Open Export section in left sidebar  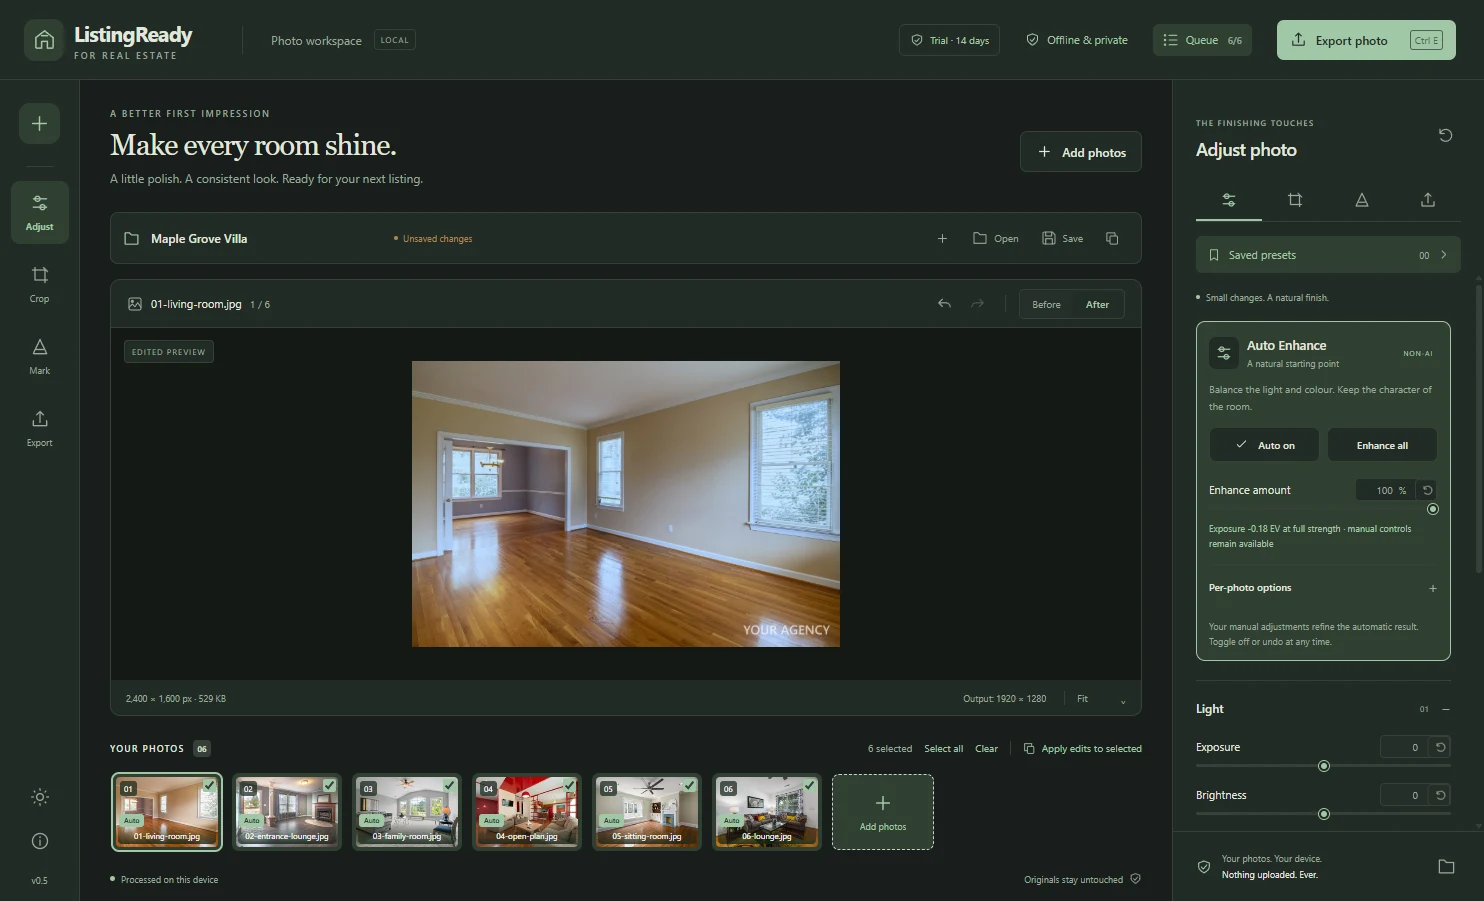pos(40,428)
